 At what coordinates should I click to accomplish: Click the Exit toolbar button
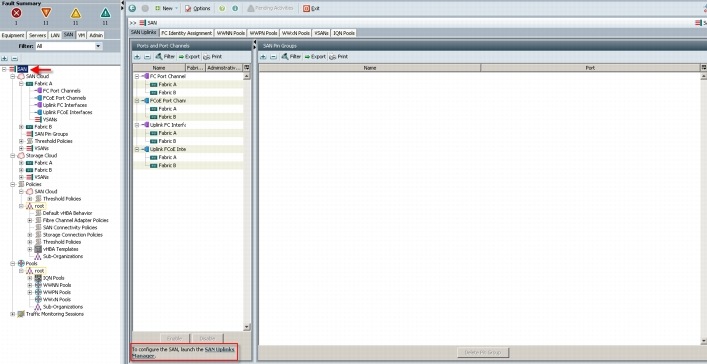click(312, 8)
